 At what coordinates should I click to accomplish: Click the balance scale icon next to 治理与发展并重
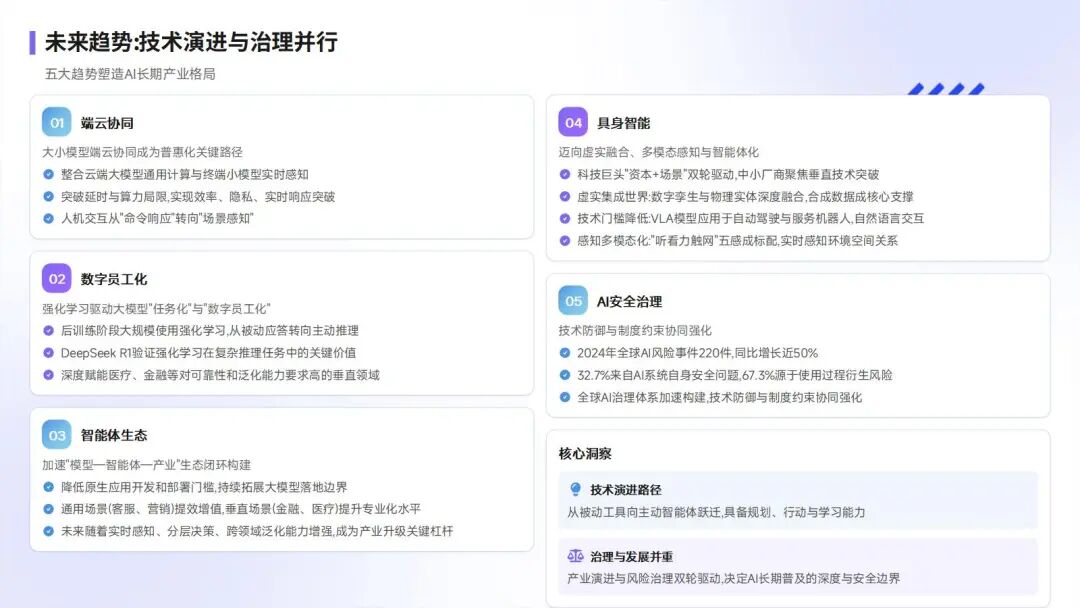coord(575,556)
